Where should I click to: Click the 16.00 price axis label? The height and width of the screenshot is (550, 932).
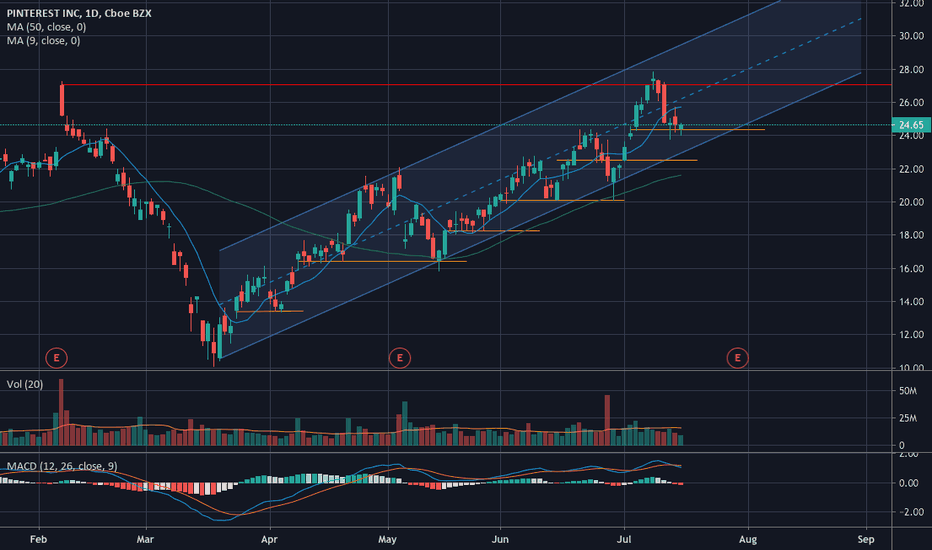click(x=911, y=269)
